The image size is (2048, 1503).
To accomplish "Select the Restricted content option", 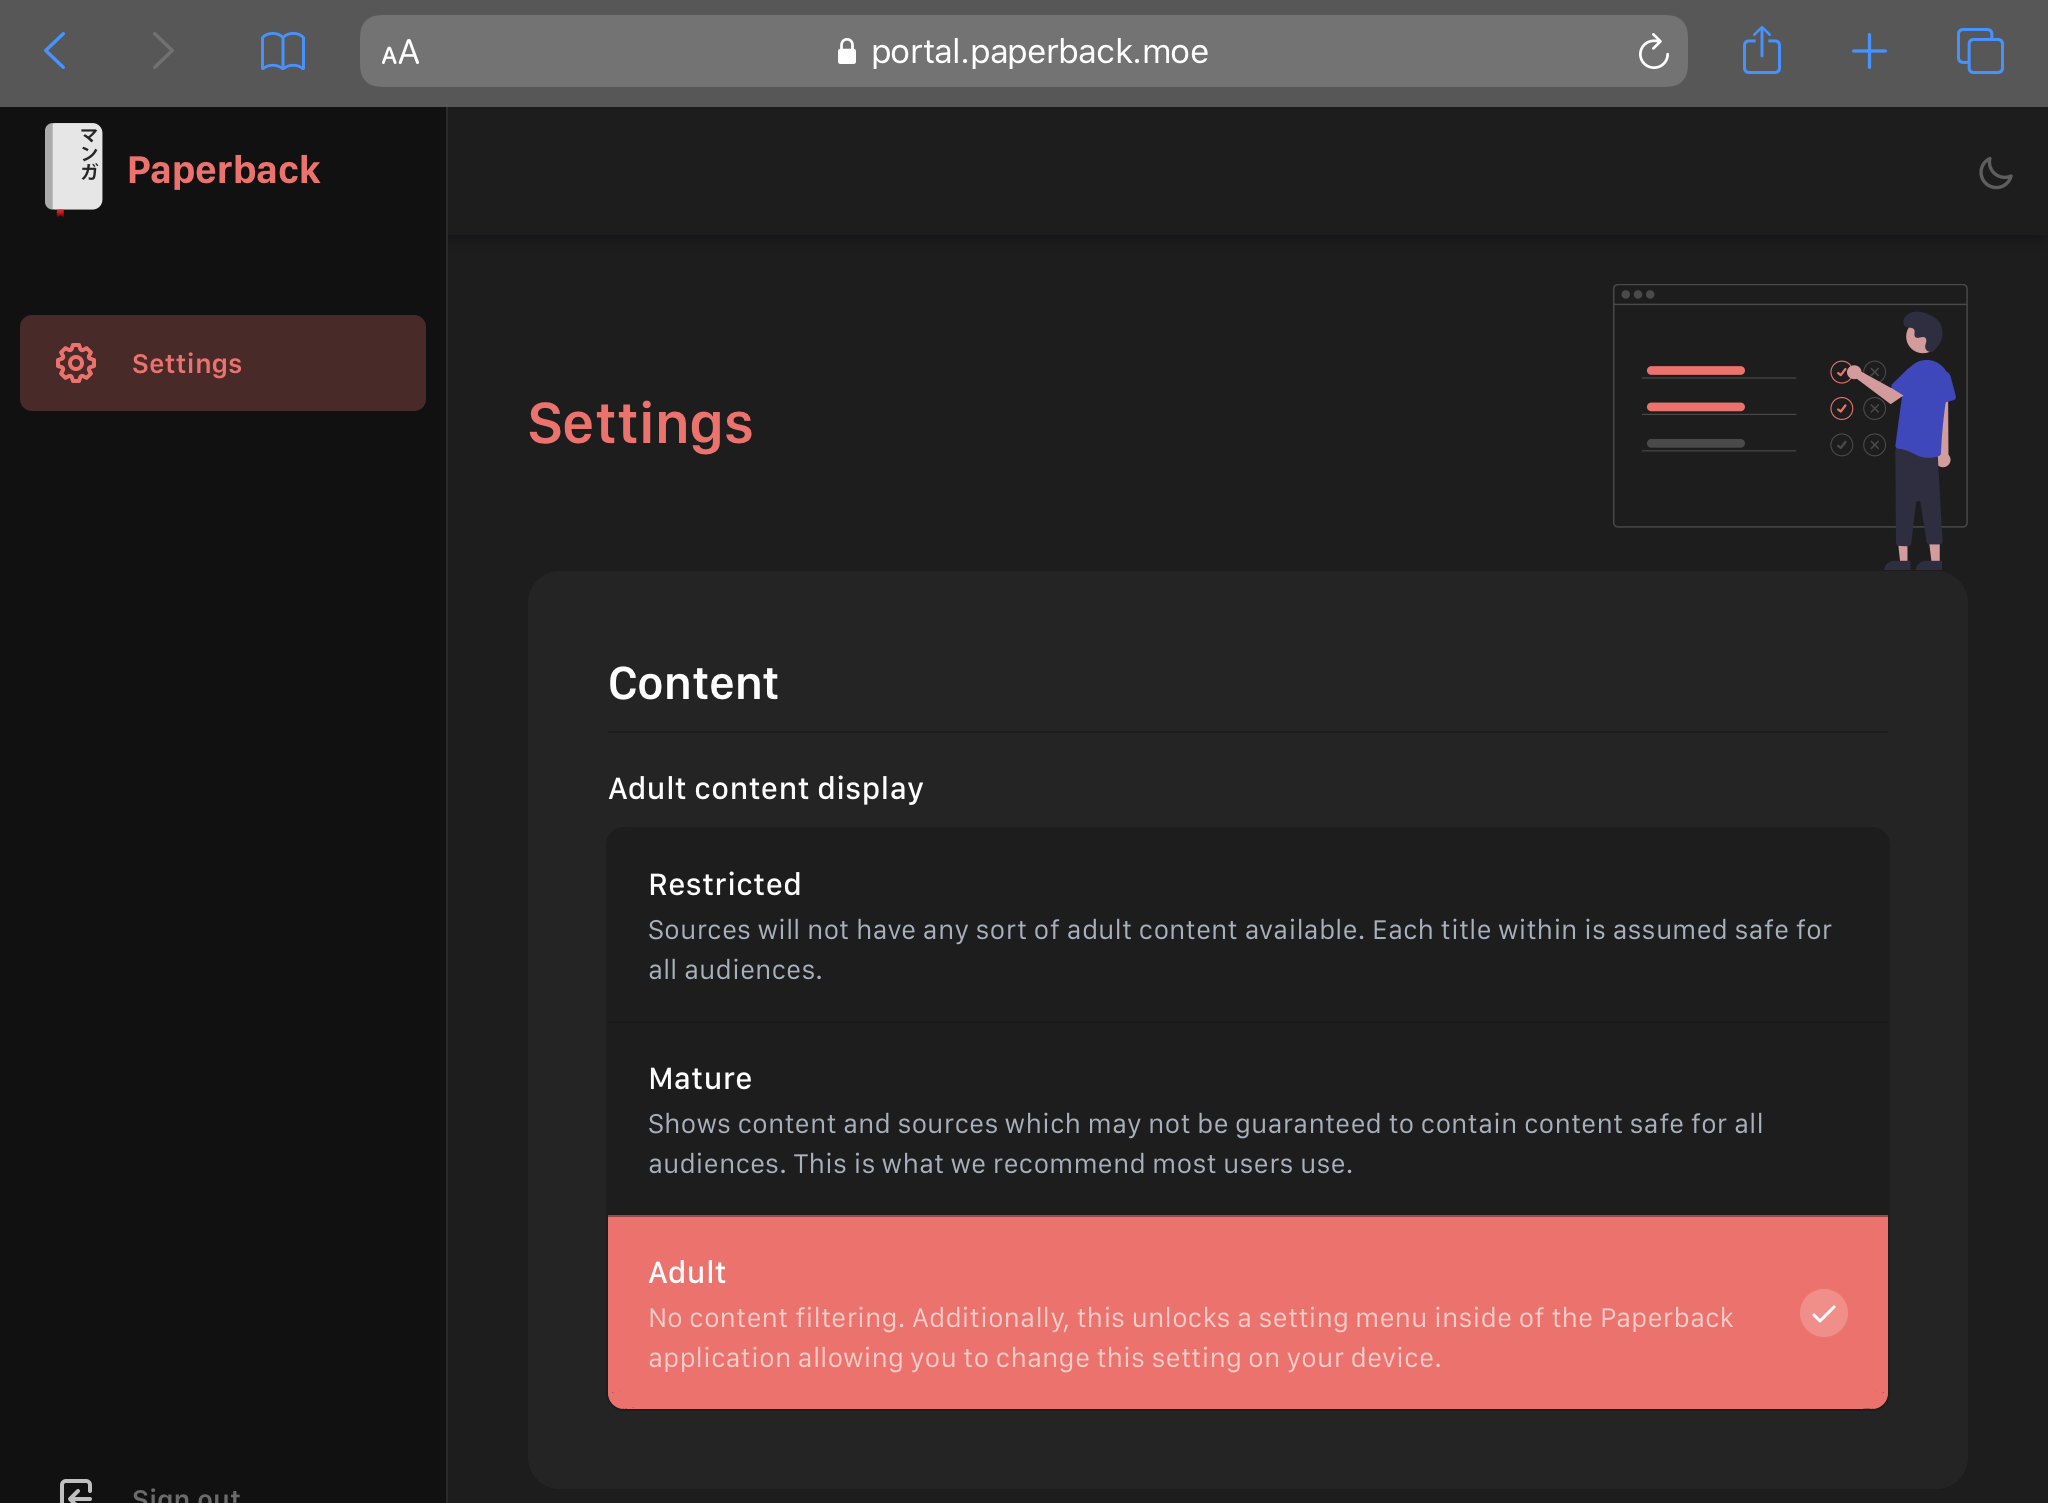I will pos(1248,925).
